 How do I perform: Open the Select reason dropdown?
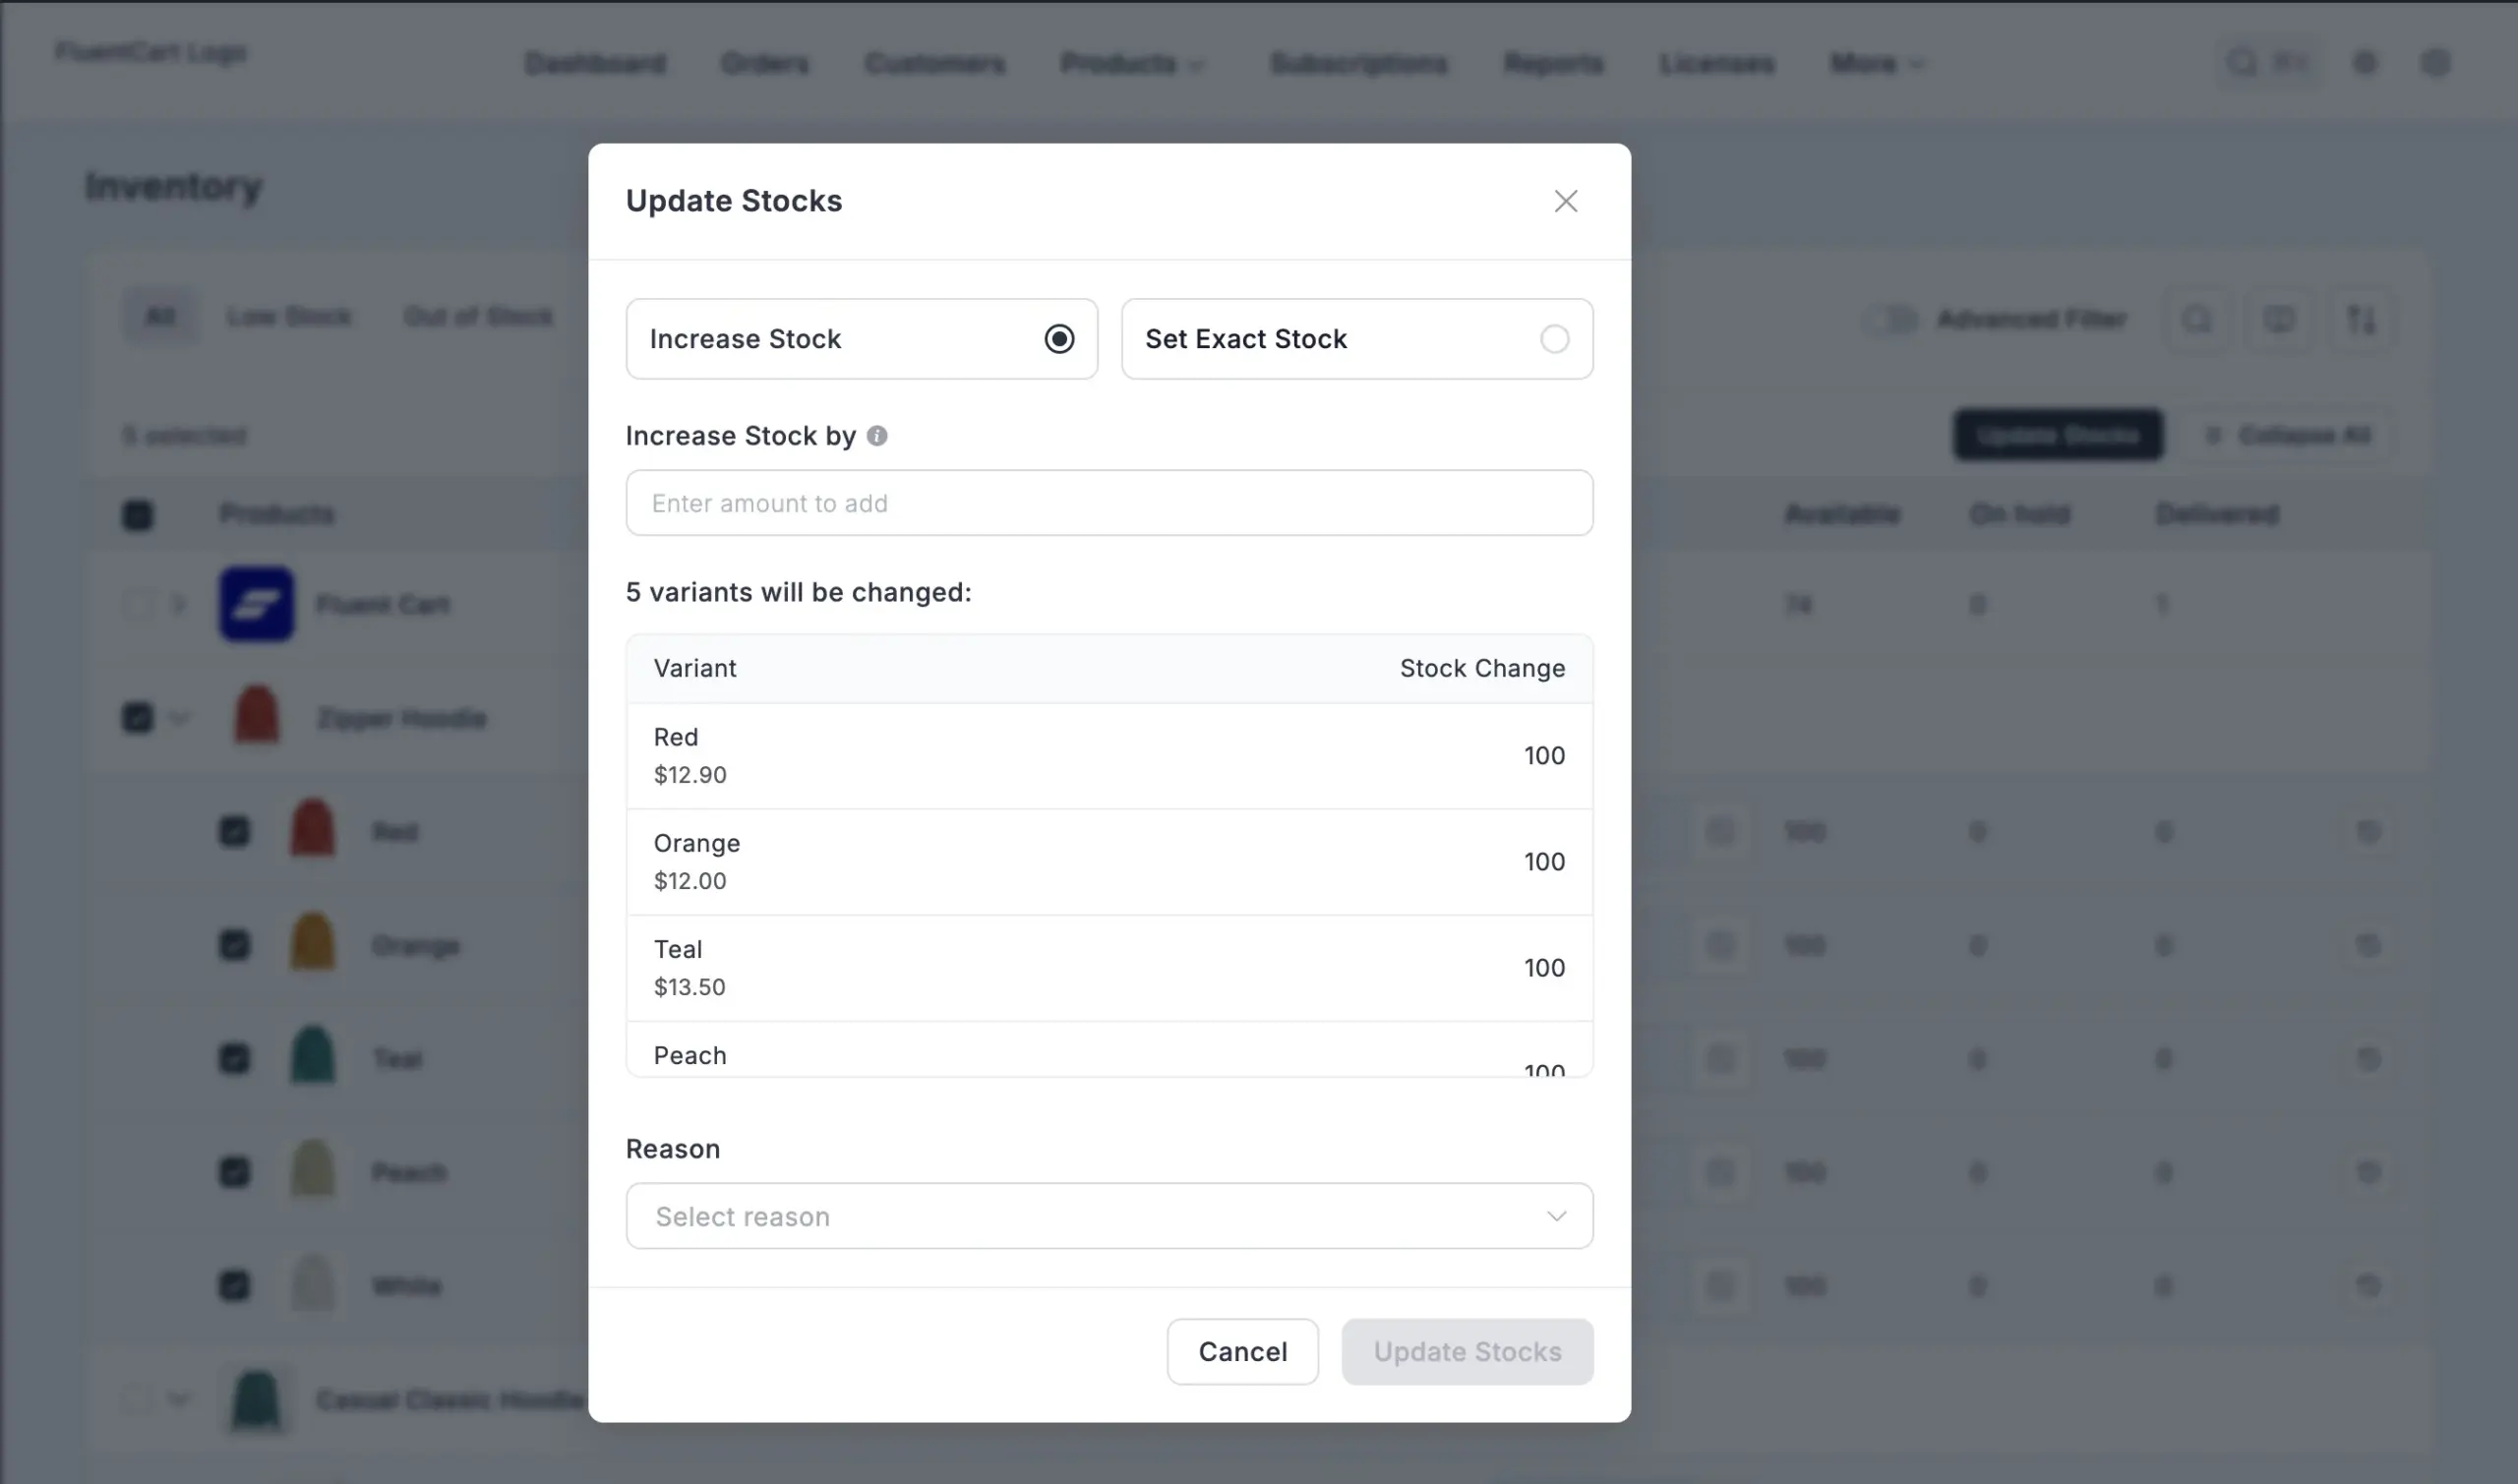click(x=1108, y=1216)
